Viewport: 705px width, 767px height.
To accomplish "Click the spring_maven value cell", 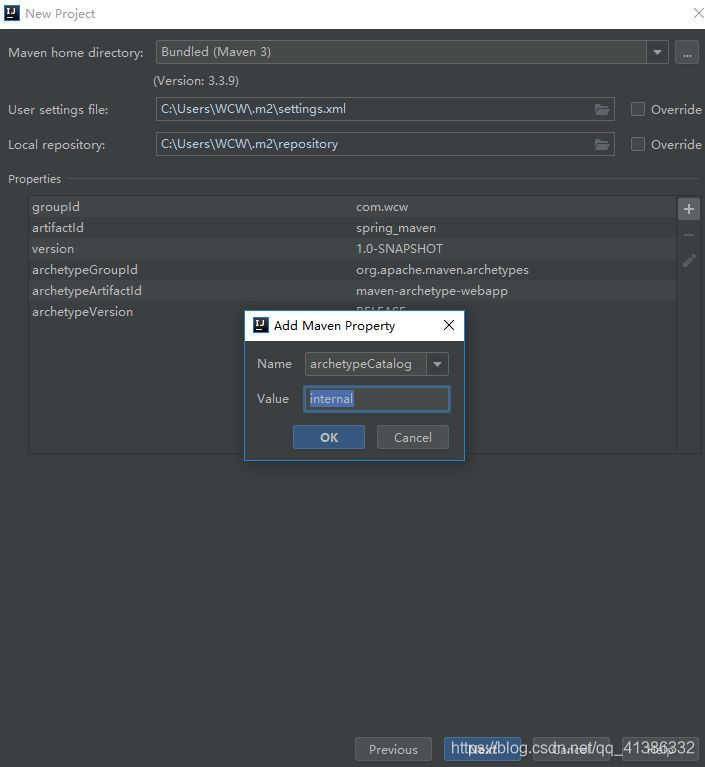I will coord(396,228).
